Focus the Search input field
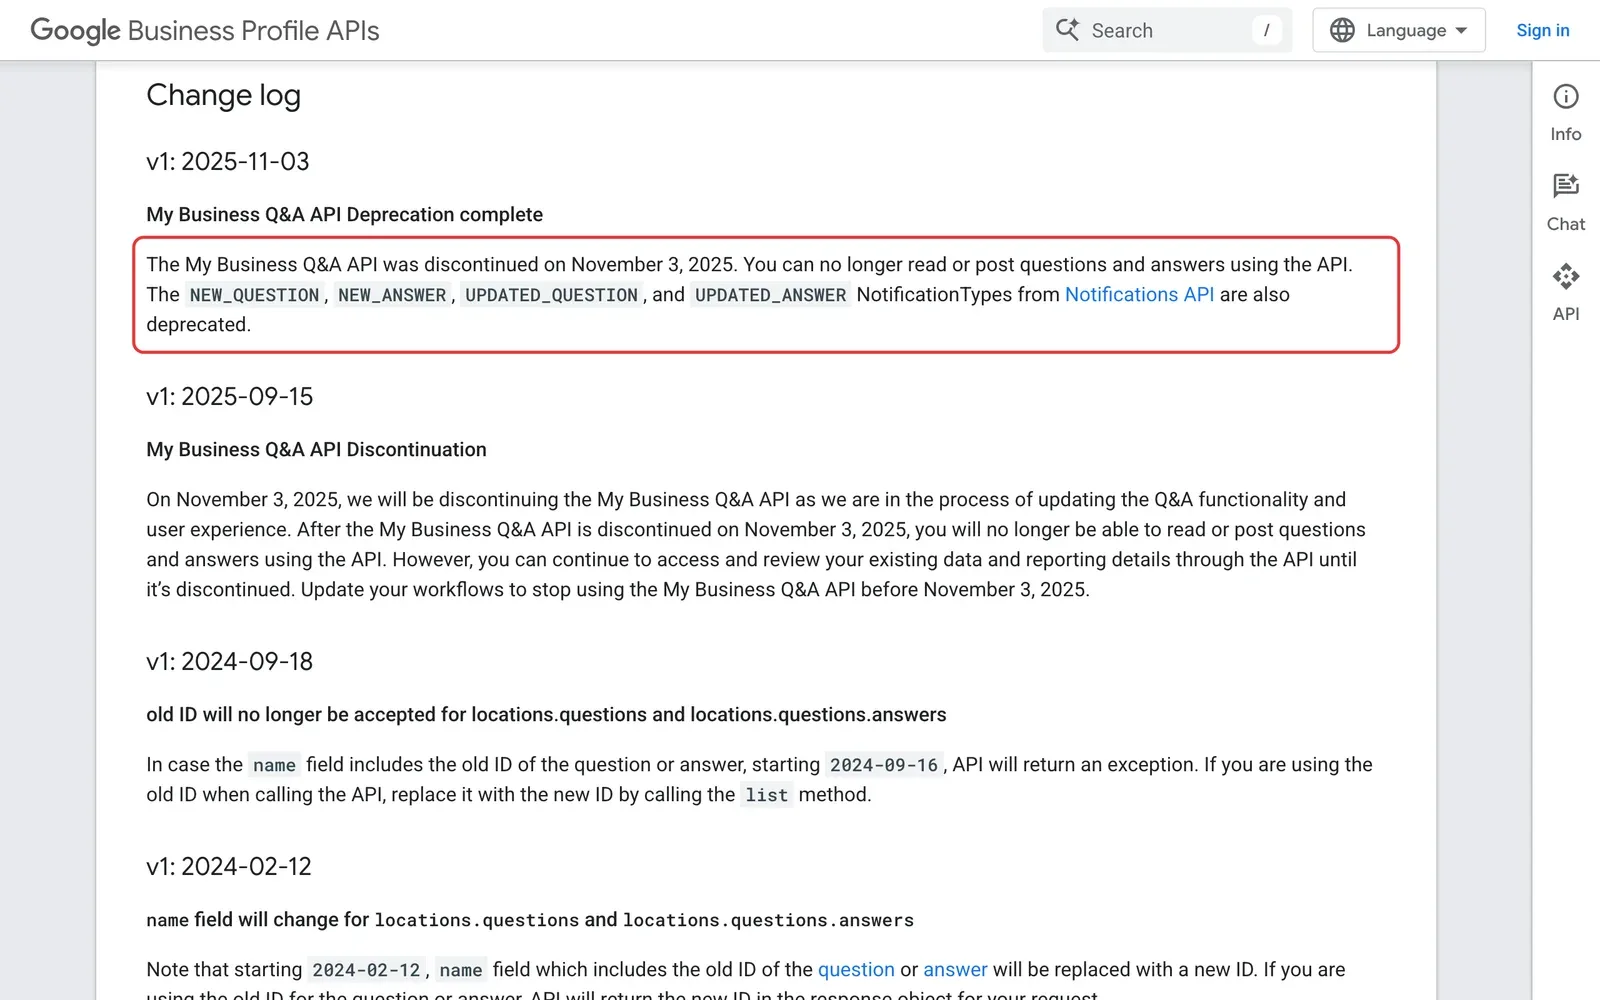 (1167, 30)
